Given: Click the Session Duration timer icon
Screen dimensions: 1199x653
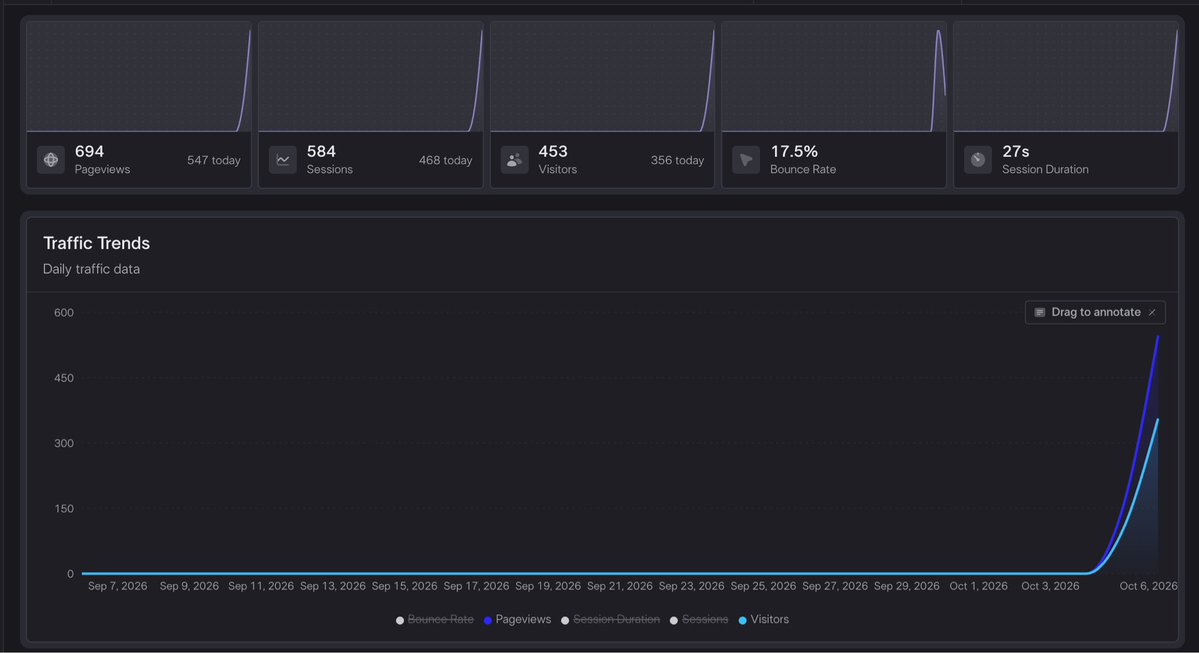Looking at the screenshot, I should (x=978, y=160).
